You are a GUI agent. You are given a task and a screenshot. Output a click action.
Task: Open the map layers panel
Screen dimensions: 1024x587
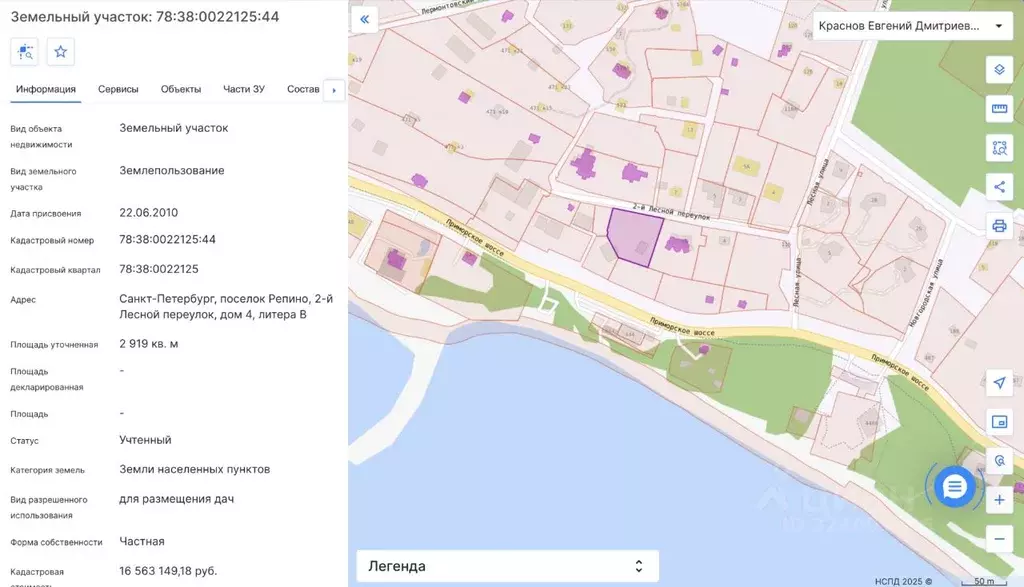pos(999,70)
